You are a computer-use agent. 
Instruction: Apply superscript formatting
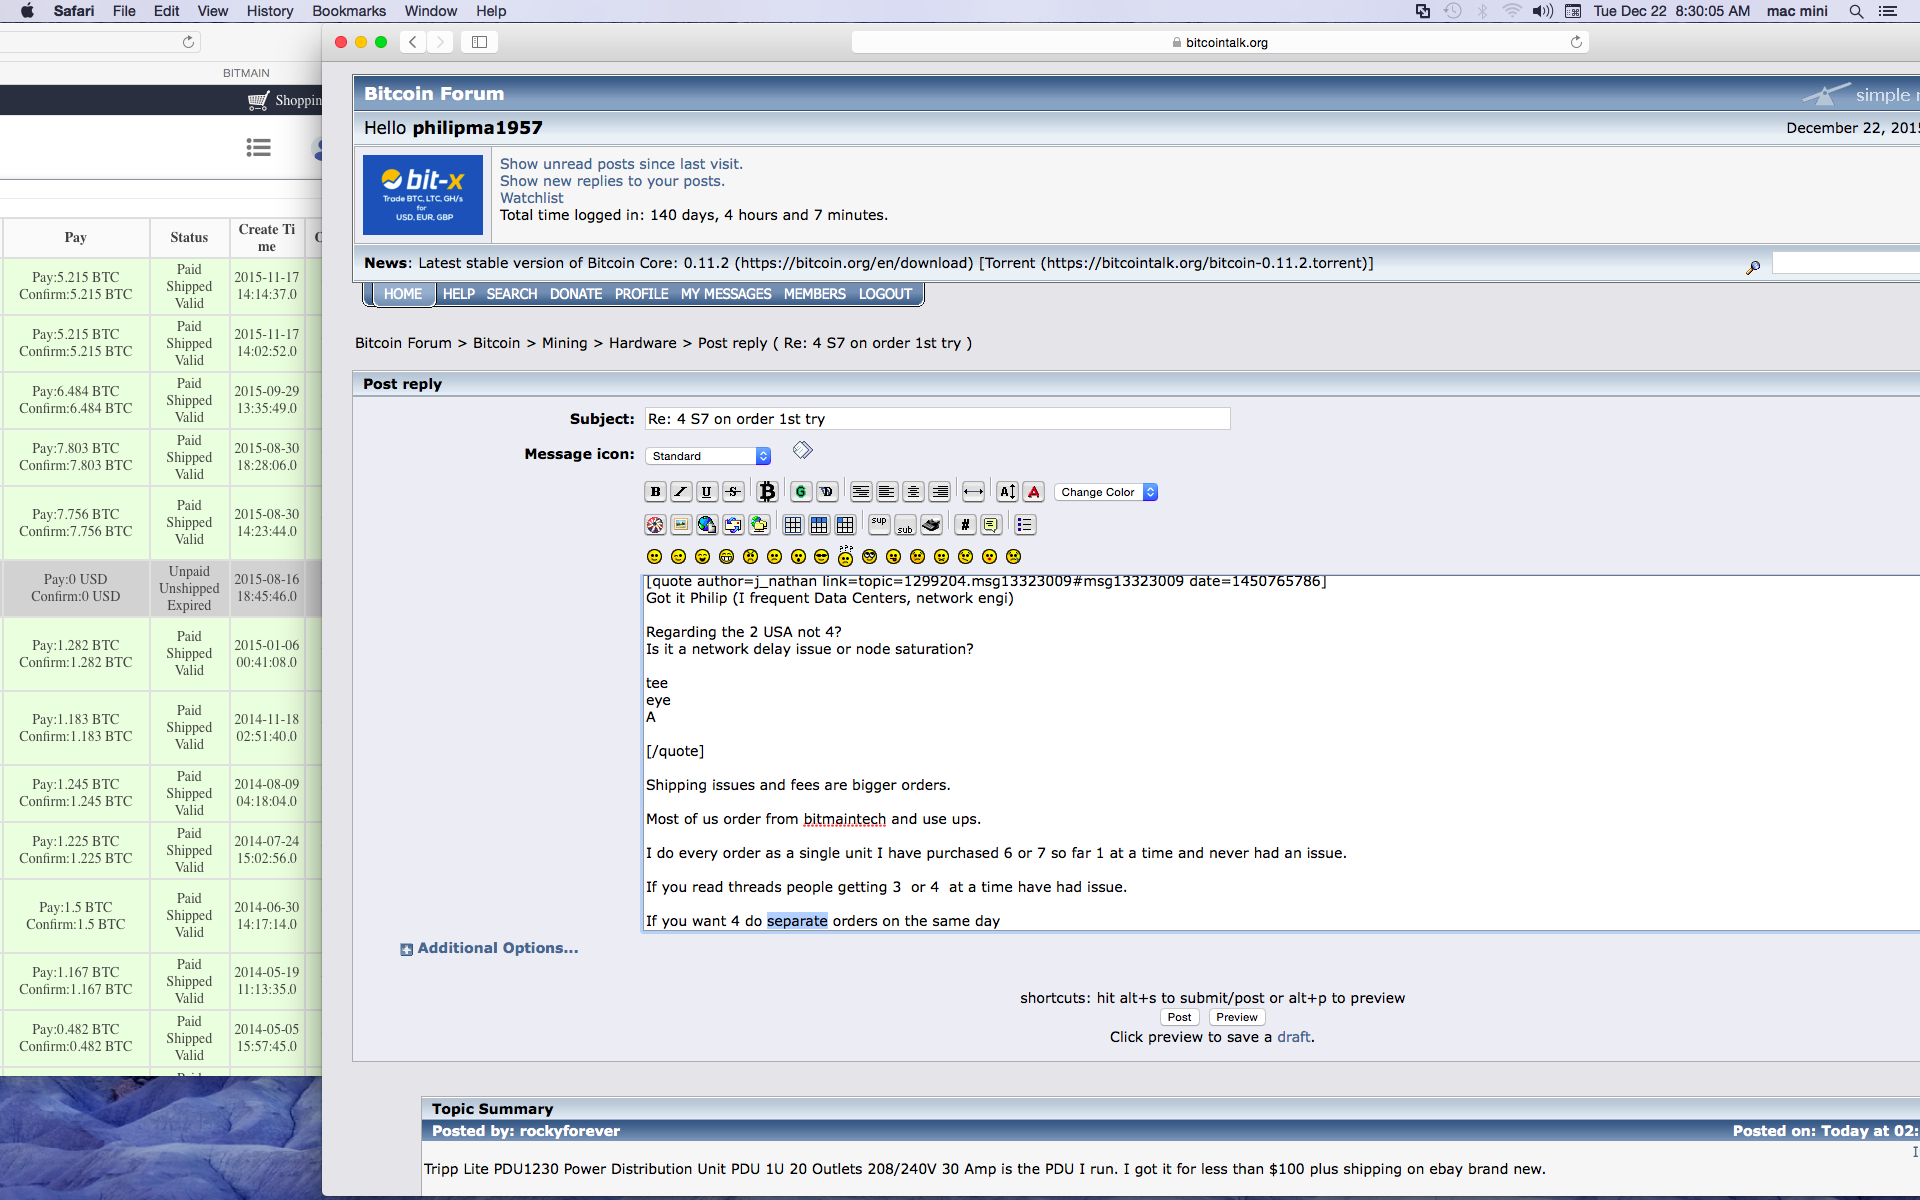click(x=879, y=524)
